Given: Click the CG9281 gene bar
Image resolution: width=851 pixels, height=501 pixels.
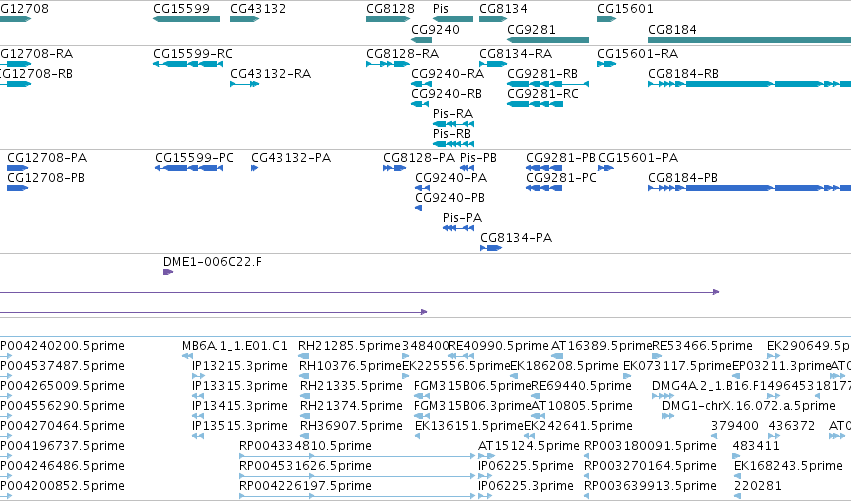Looking at the screenshot, I should 548,40.
